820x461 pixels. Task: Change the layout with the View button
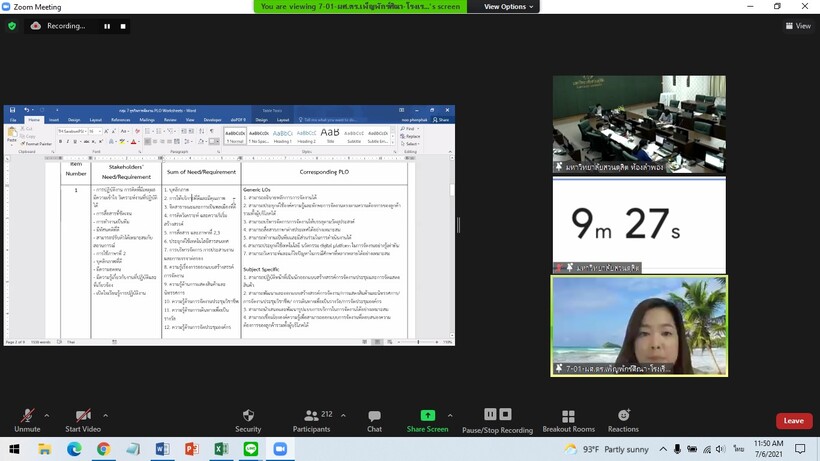tap(798, 26)
